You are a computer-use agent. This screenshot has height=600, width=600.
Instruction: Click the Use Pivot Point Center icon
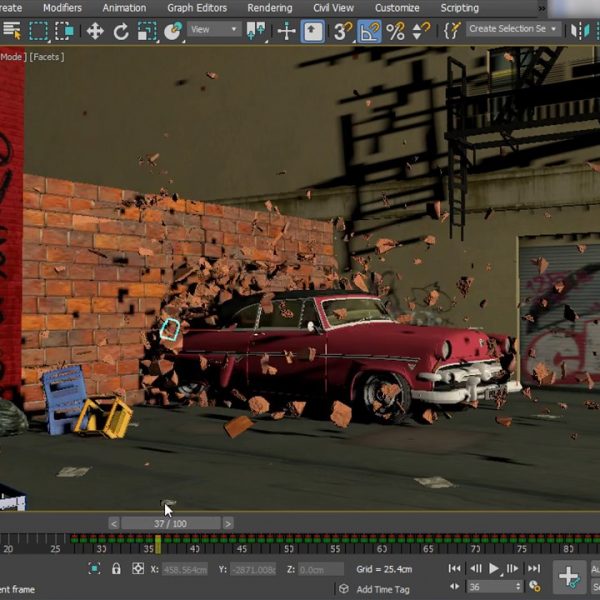[256, 31]
